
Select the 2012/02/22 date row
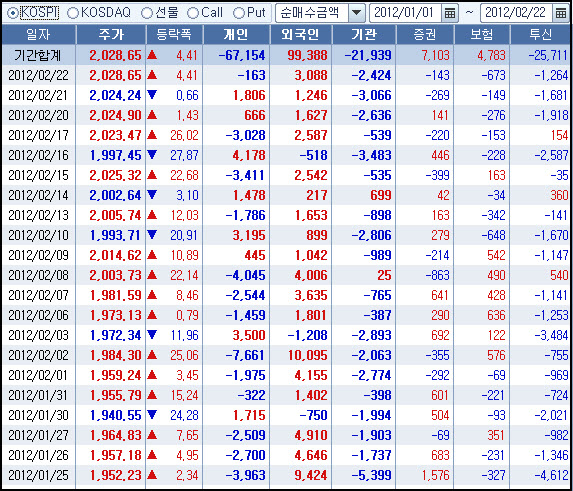pyautogui.click(x=286, y=75)
